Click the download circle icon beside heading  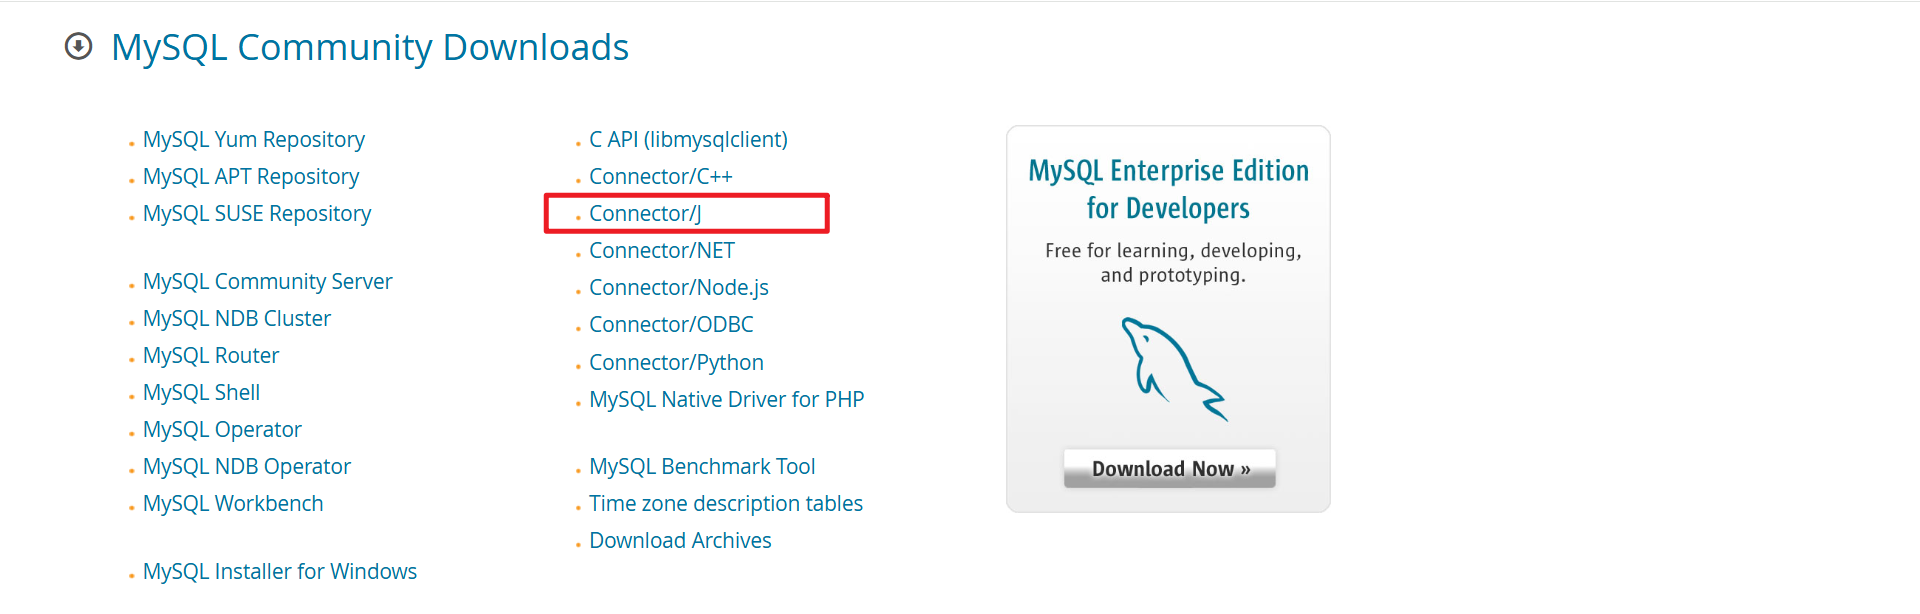pyautogui.click(x=78, y=47)
